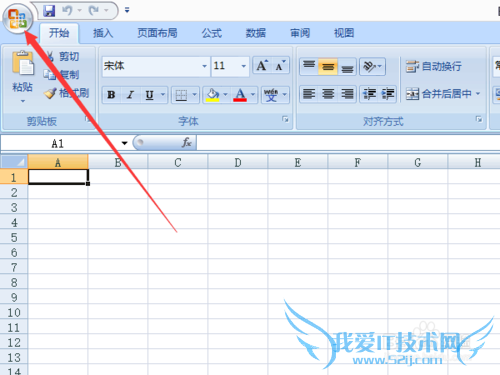500x375 pixels.
Task: Save the workbook from quick access toolbar
Action: point(49,11)
